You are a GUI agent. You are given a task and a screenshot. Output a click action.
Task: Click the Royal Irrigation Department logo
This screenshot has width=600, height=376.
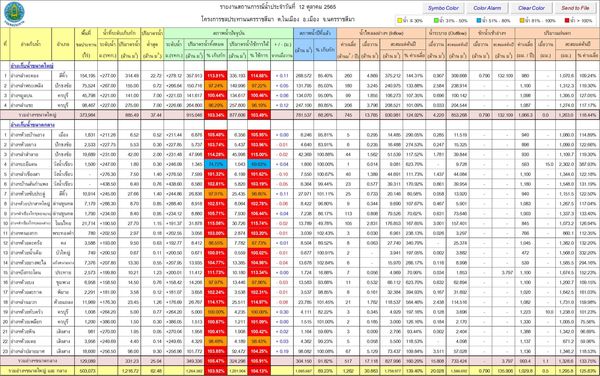pyautogui.click(x=14, y=13)
